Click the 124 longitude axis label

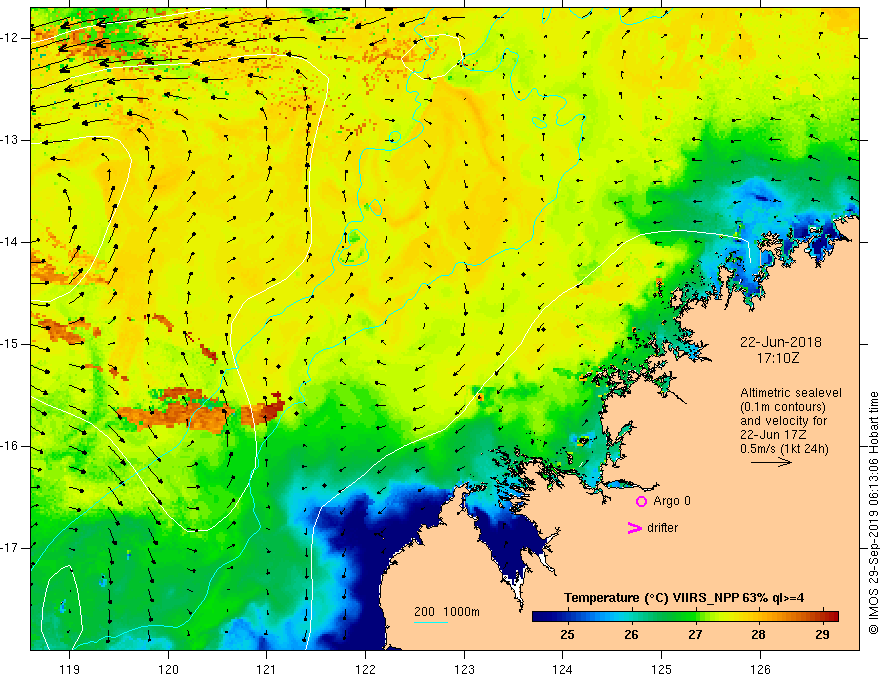(x=563, y=669)
